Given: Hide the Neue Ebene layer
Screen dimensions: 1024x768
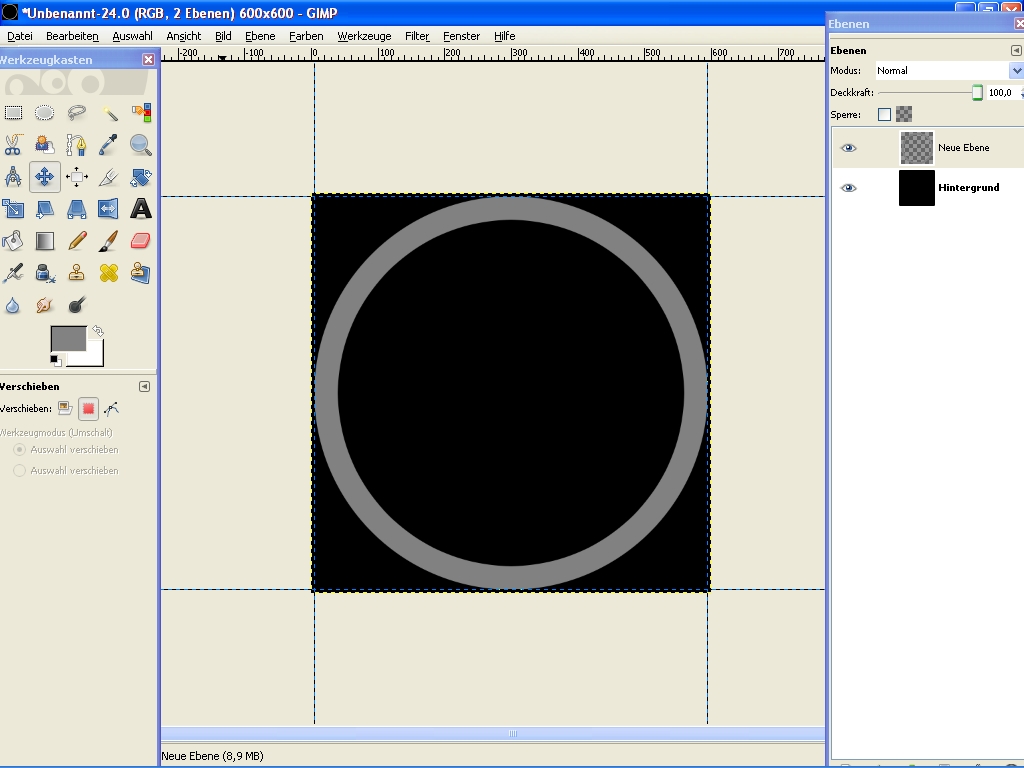Looking at the screenshot, I should coord(848,148).
